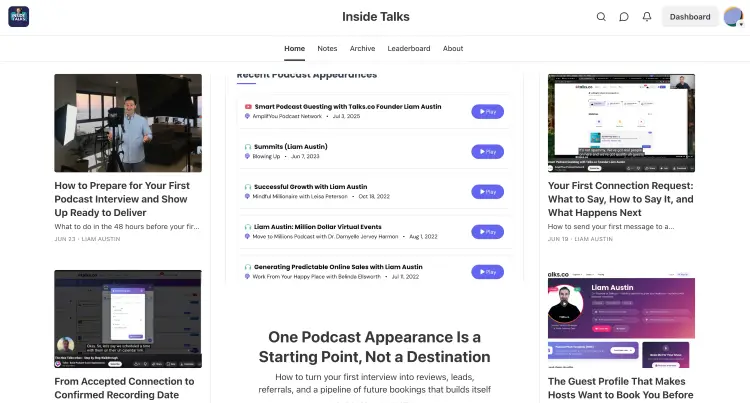Click the Dashboard button
This screenshot has width=750, height=403.
click(690, 17)
